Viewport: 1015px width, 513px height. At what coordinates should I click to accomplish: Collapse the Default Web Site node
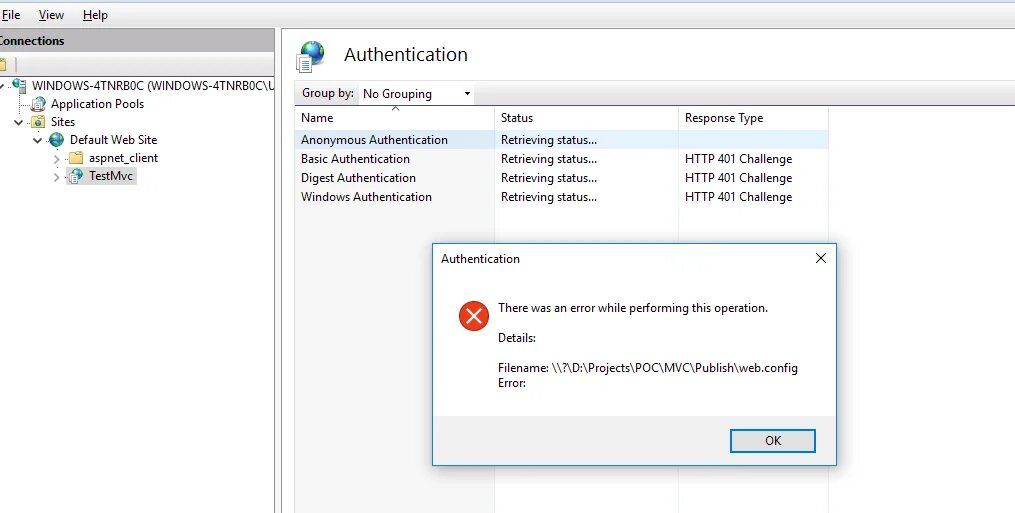pyautogui.click(x=38, y=140)
